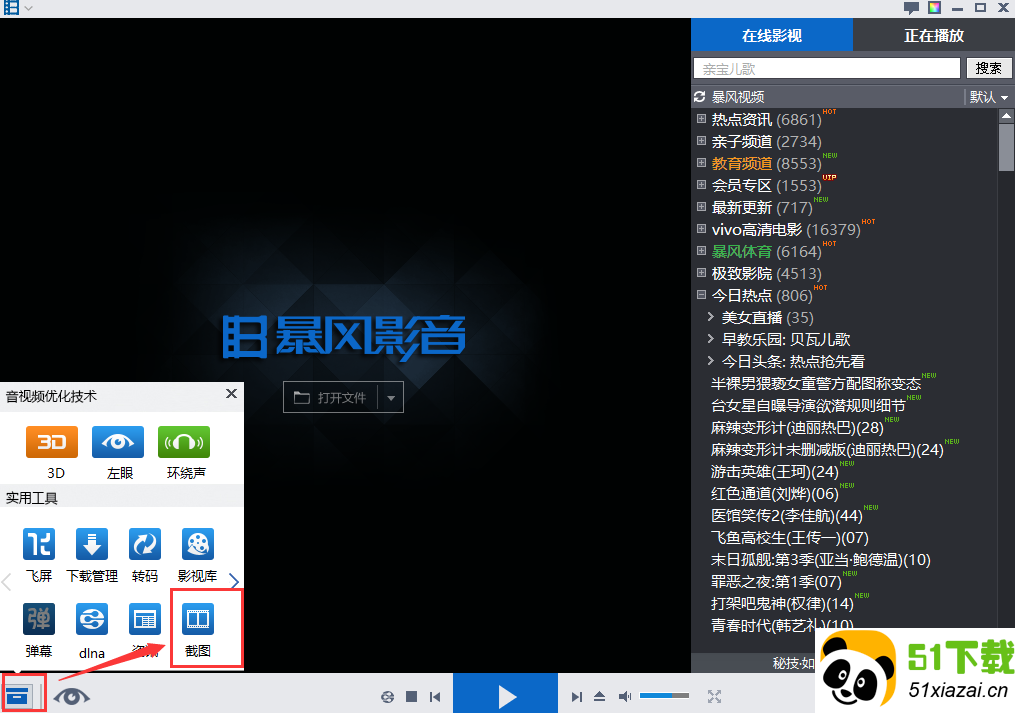Viewport: 1015px width, 713px height.
Task: Expand the 教育频道 category
Action: point(700,163)
